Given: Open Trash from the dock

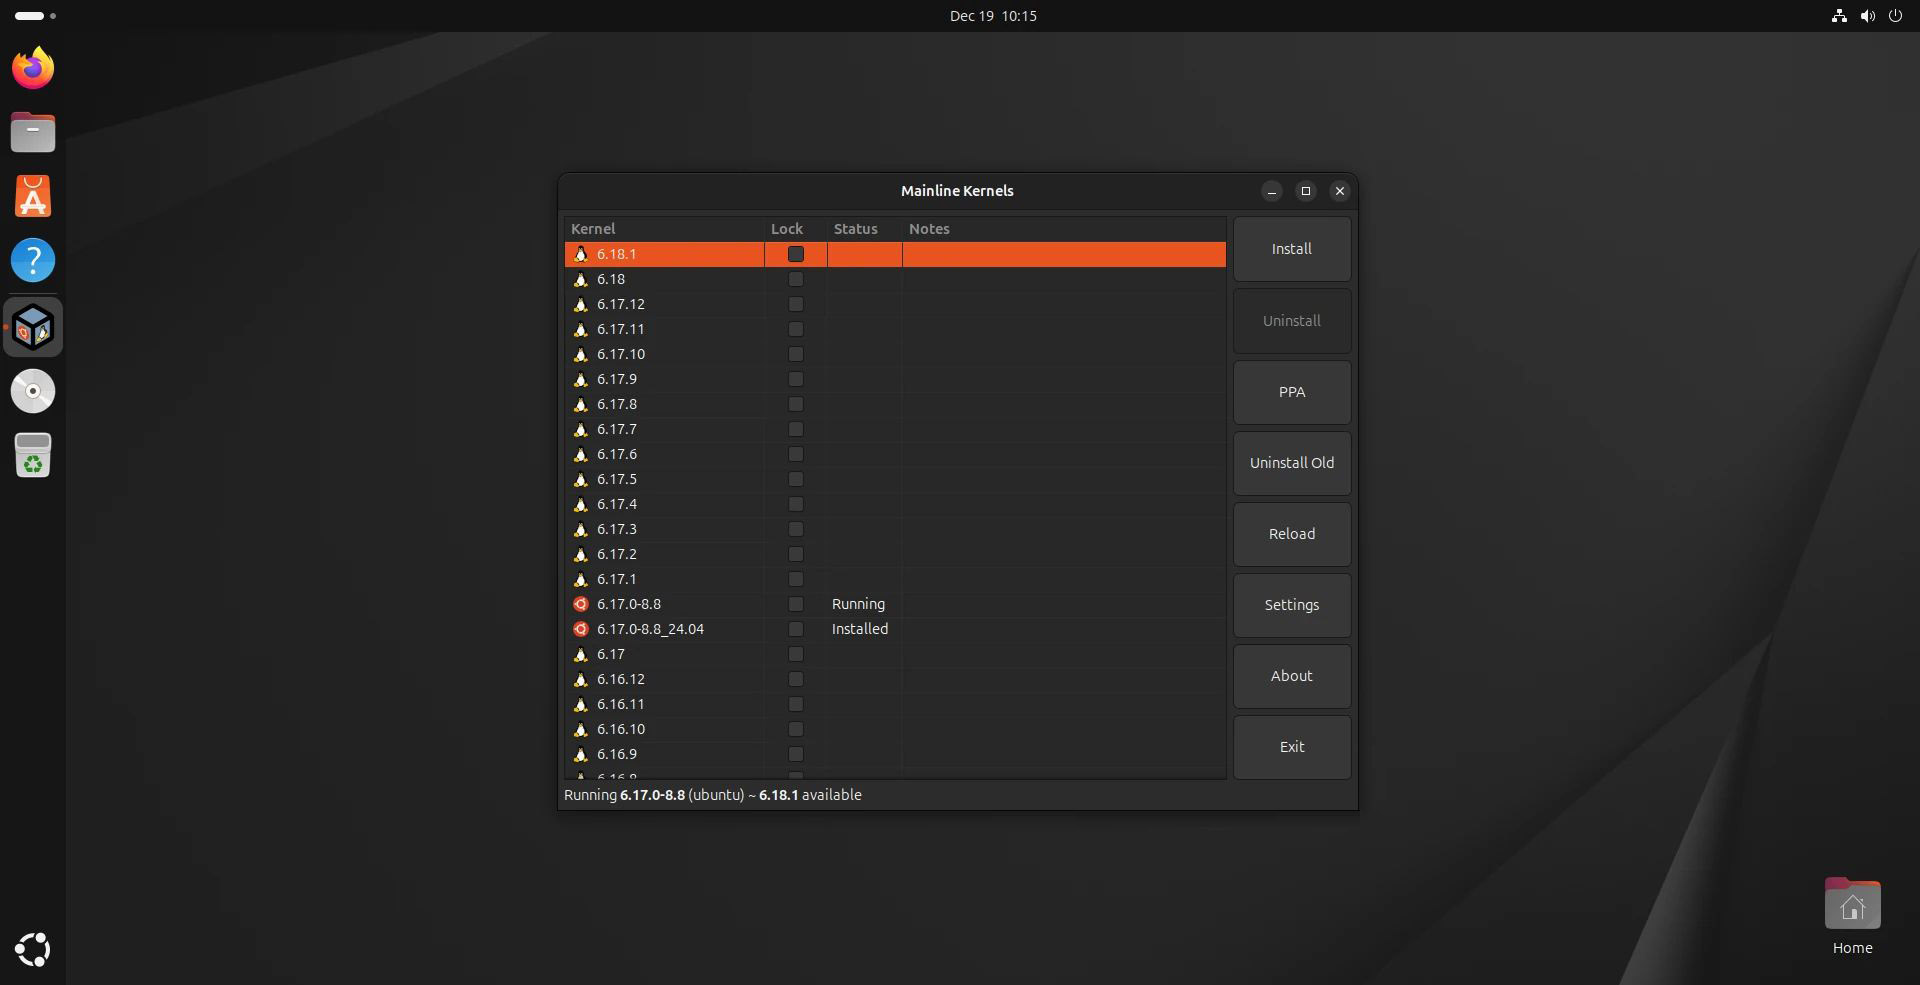Looking at the screenshot, I should click(x=33, y=456).
